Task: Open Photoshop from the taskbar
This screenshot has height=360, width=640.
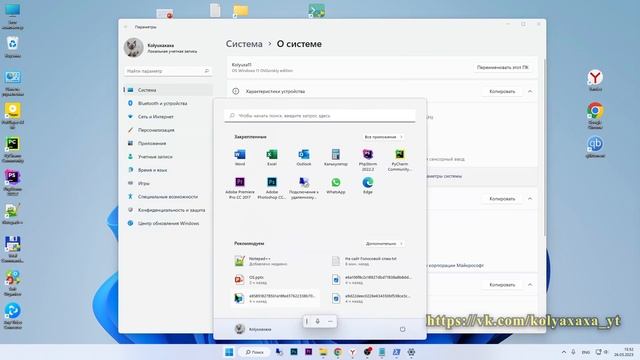Action: pos(294,352)
